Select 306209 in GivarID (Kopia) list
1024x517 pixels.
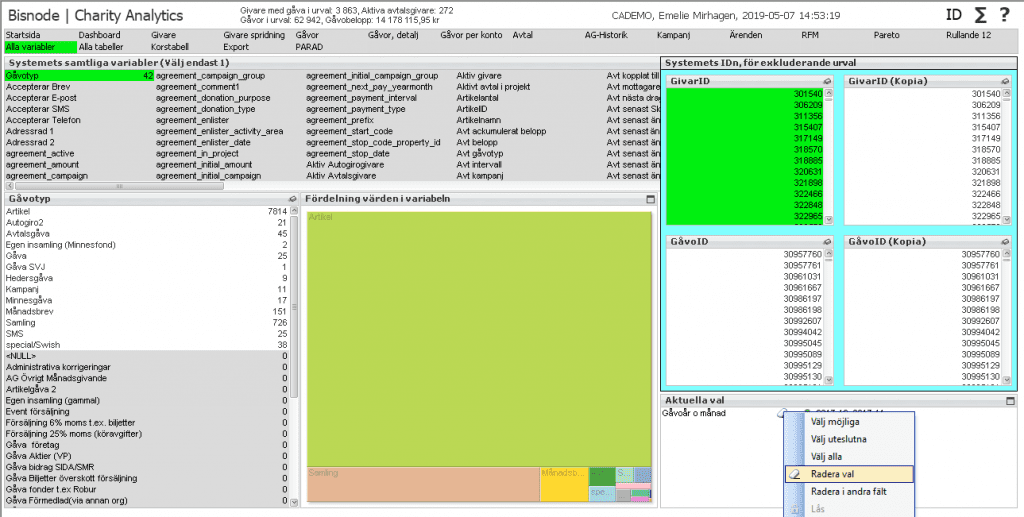pyautogui.click(x=923, y=105)
